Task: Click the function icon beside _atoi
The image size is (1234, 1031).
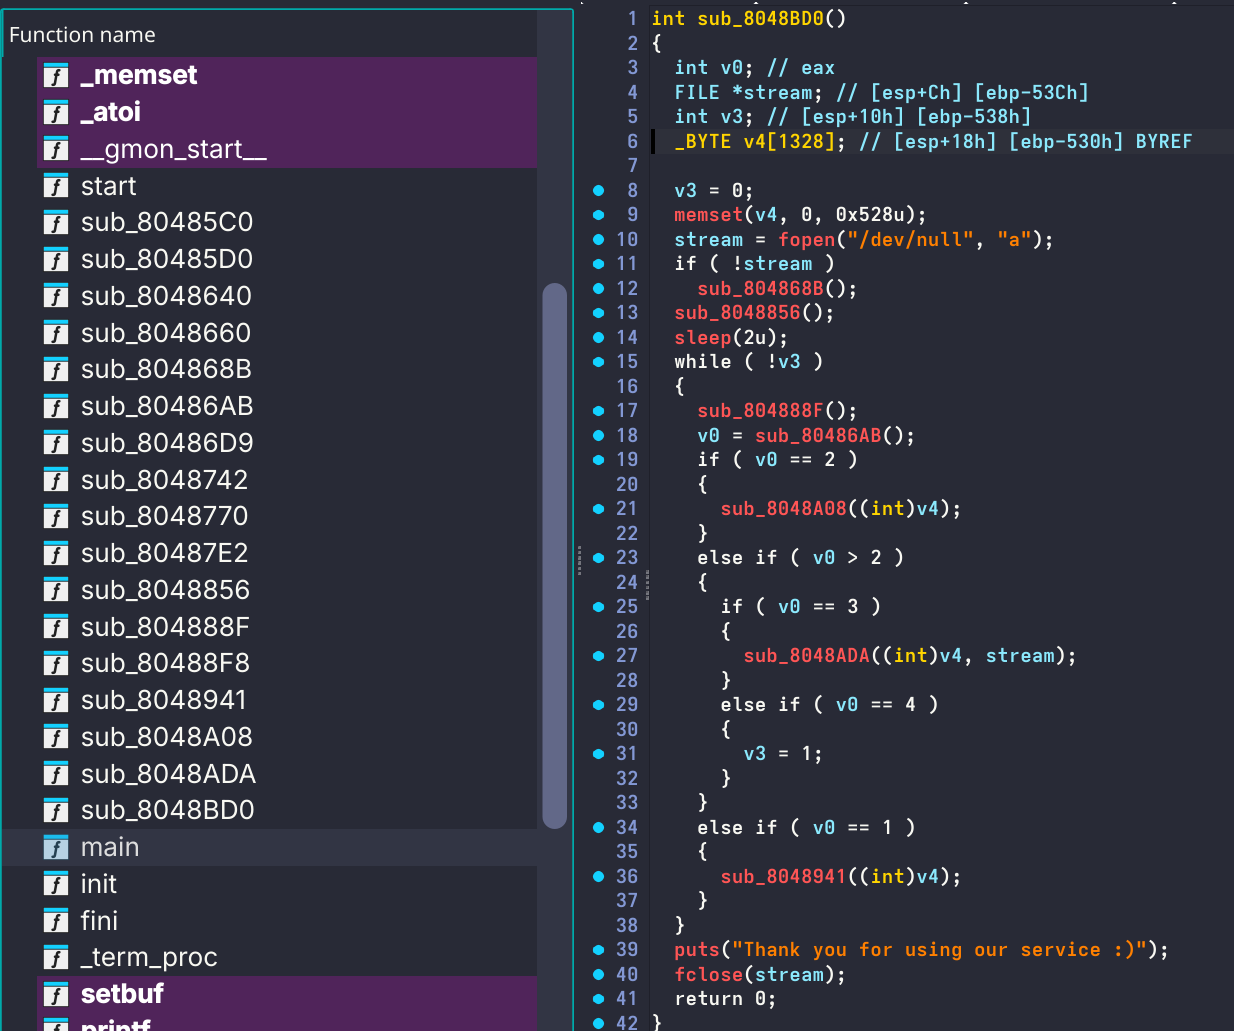Action: point(56,112)
